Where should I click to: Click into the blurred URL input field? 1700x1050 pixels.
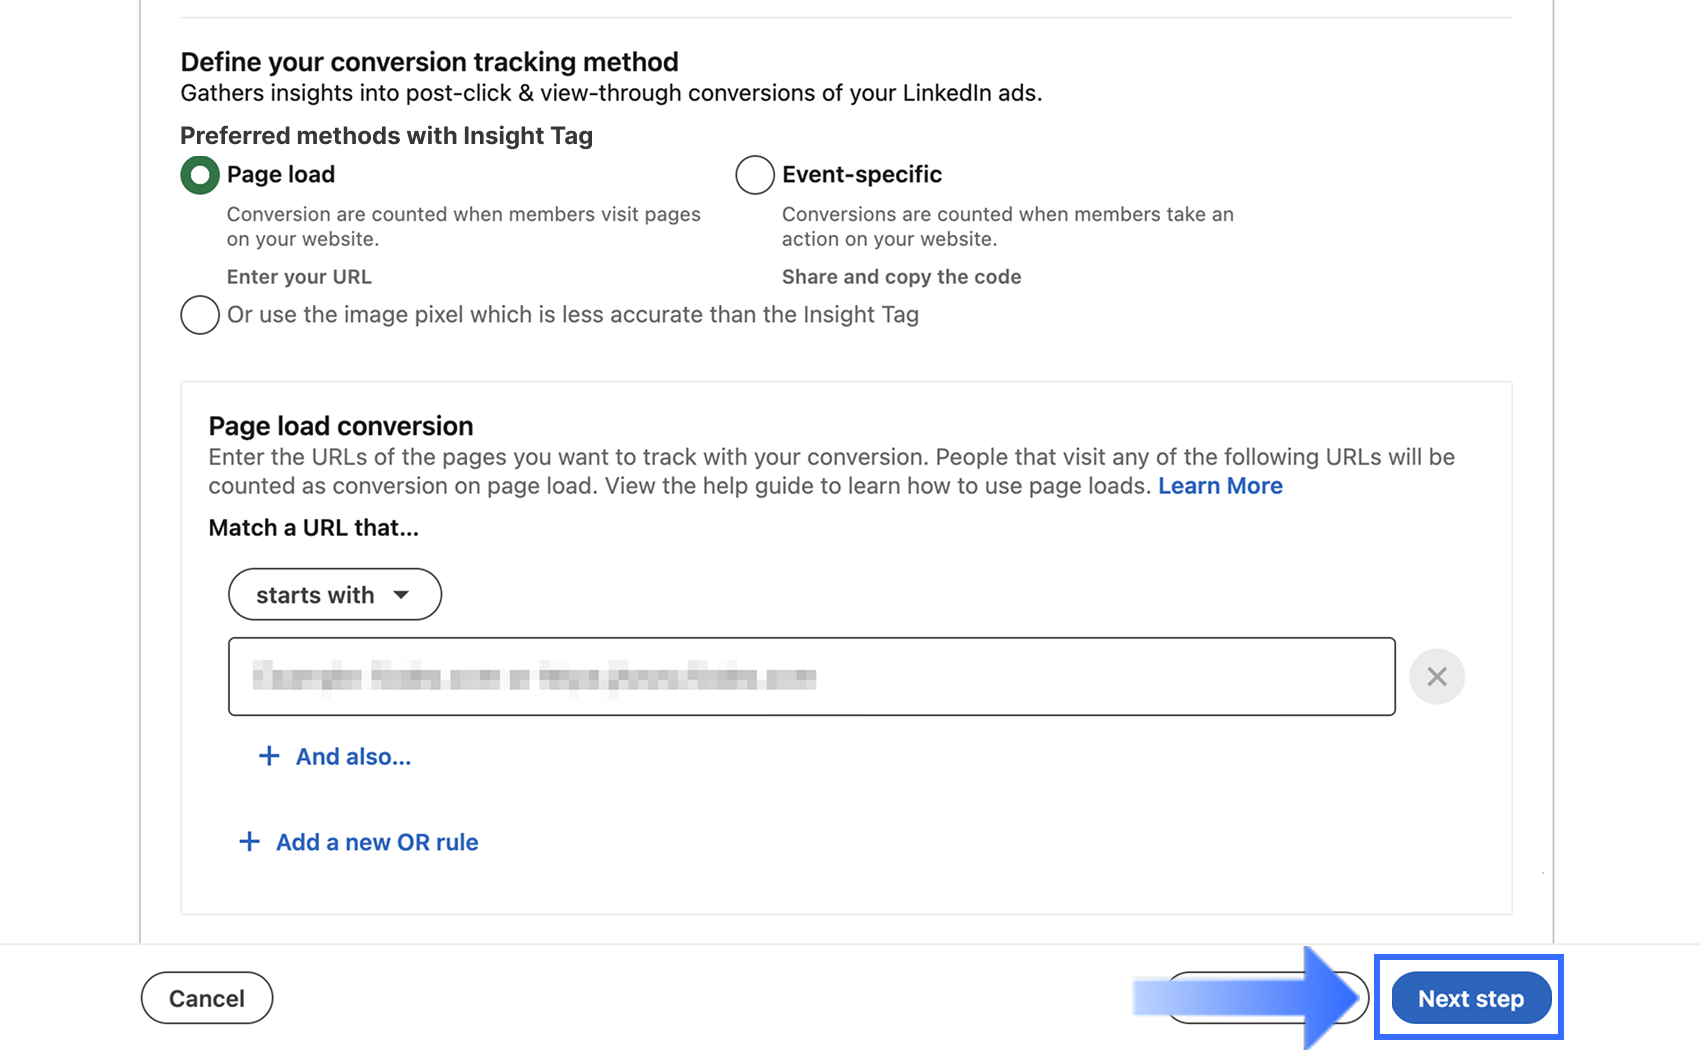810,677
